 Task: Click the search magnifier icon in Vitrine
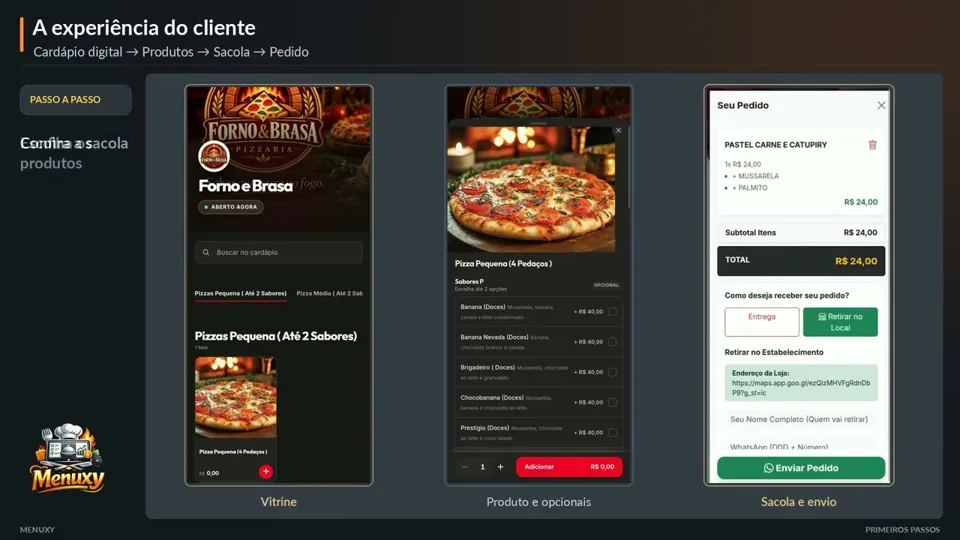point(206,252)
